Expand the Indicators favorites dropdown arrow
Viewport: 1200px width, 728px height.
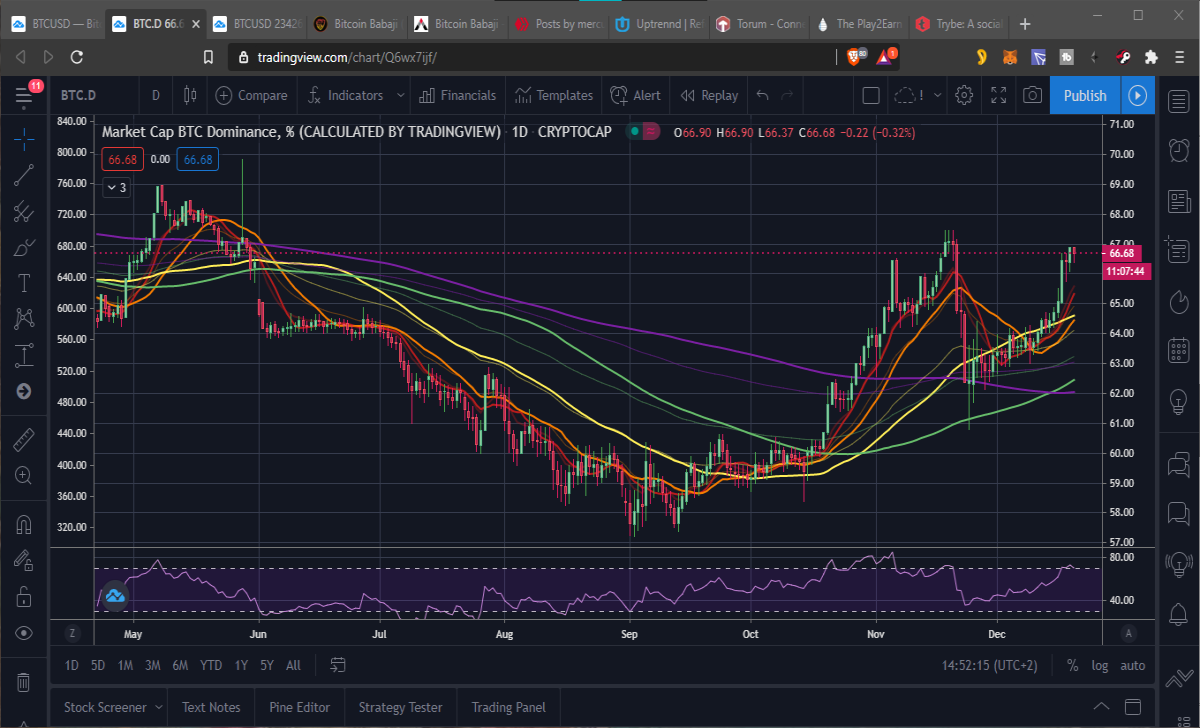[400, 95]
